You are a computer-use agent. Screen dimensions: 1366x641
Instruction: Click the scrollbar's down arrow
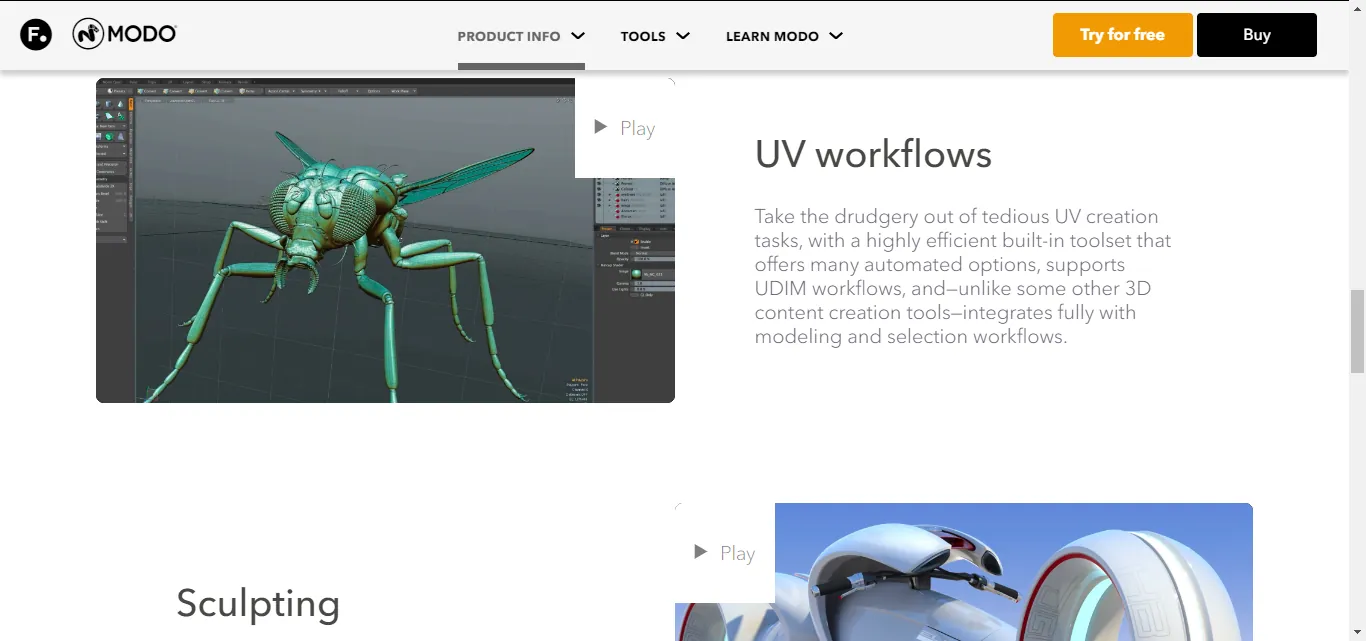point(1357,633)
